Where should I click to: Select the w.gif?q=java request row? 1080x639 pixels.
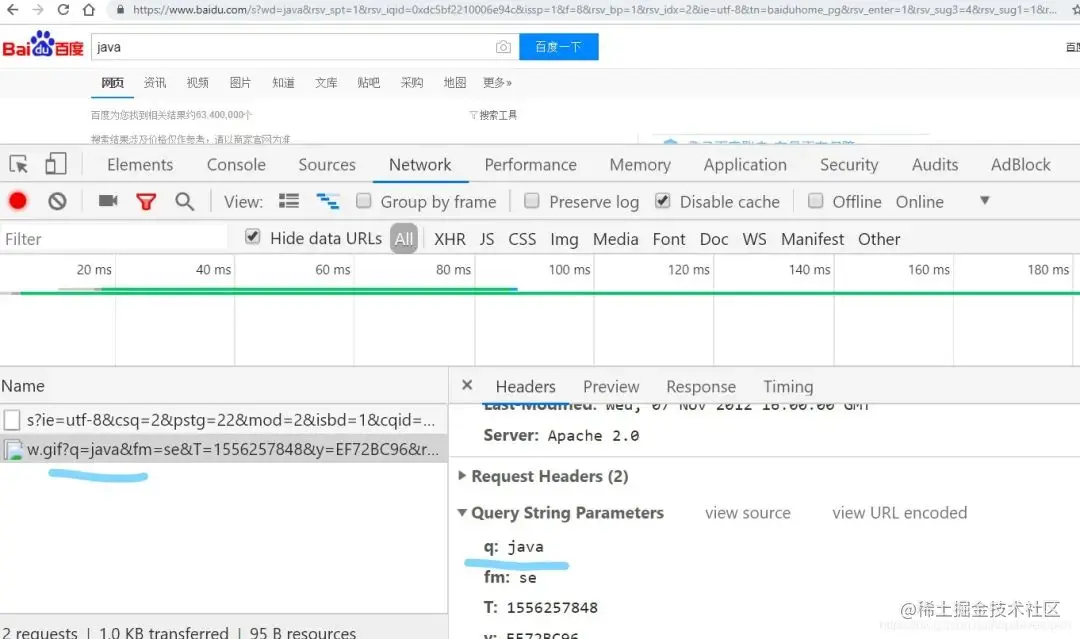click(x=224, y=449)
